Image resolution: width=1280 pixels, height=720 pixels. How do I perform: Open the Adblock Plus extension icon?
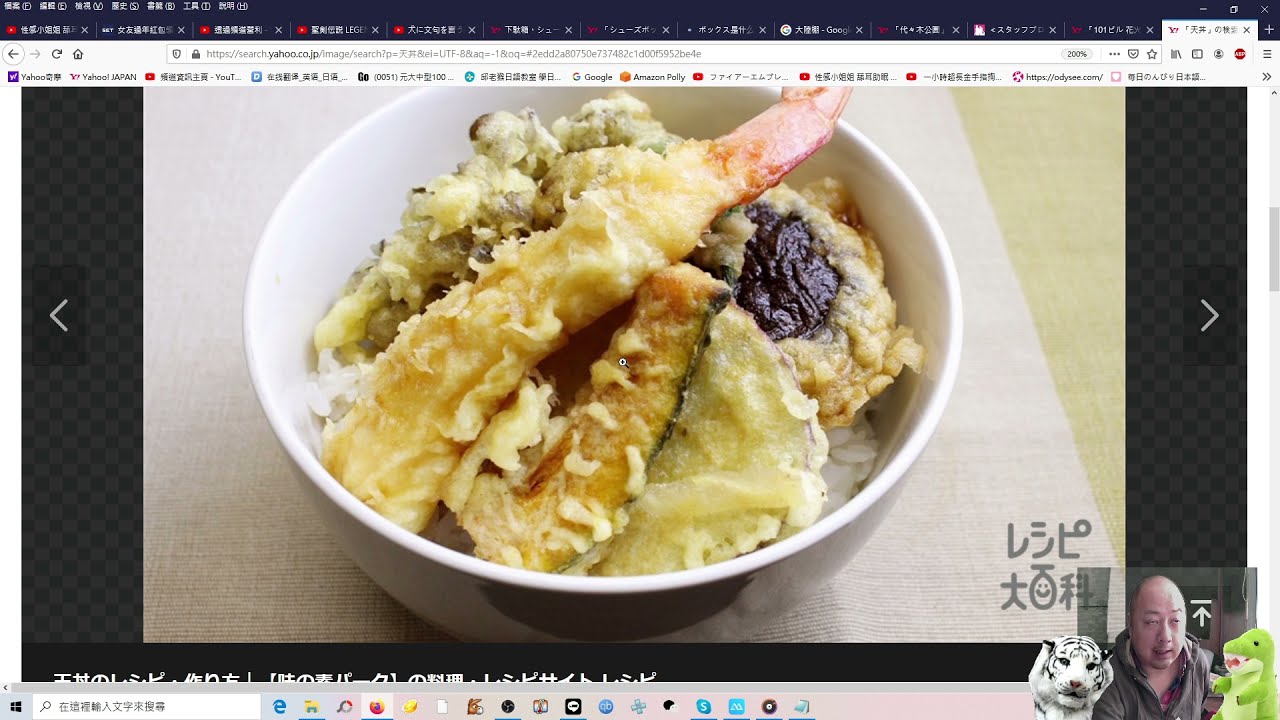click(x=1240, y=54)
